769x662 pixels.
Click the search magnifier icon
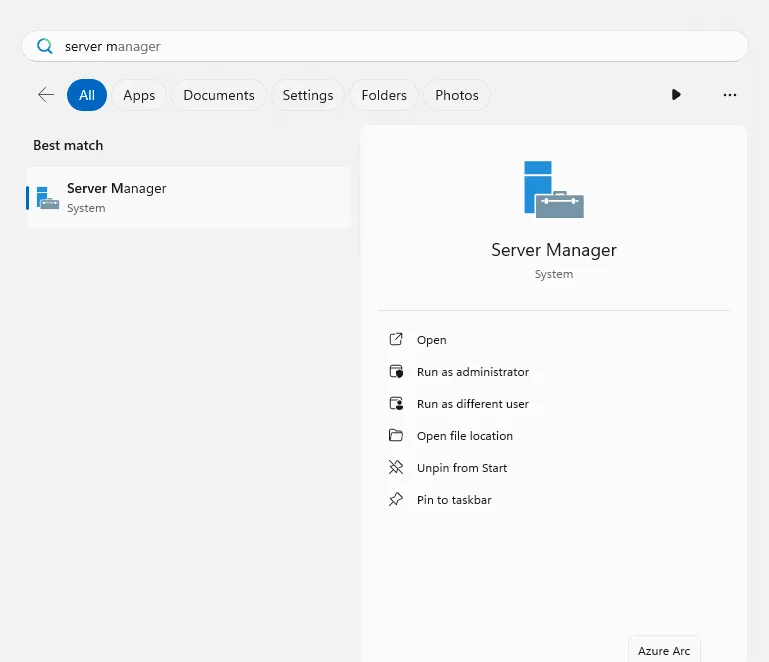point(45,46)
